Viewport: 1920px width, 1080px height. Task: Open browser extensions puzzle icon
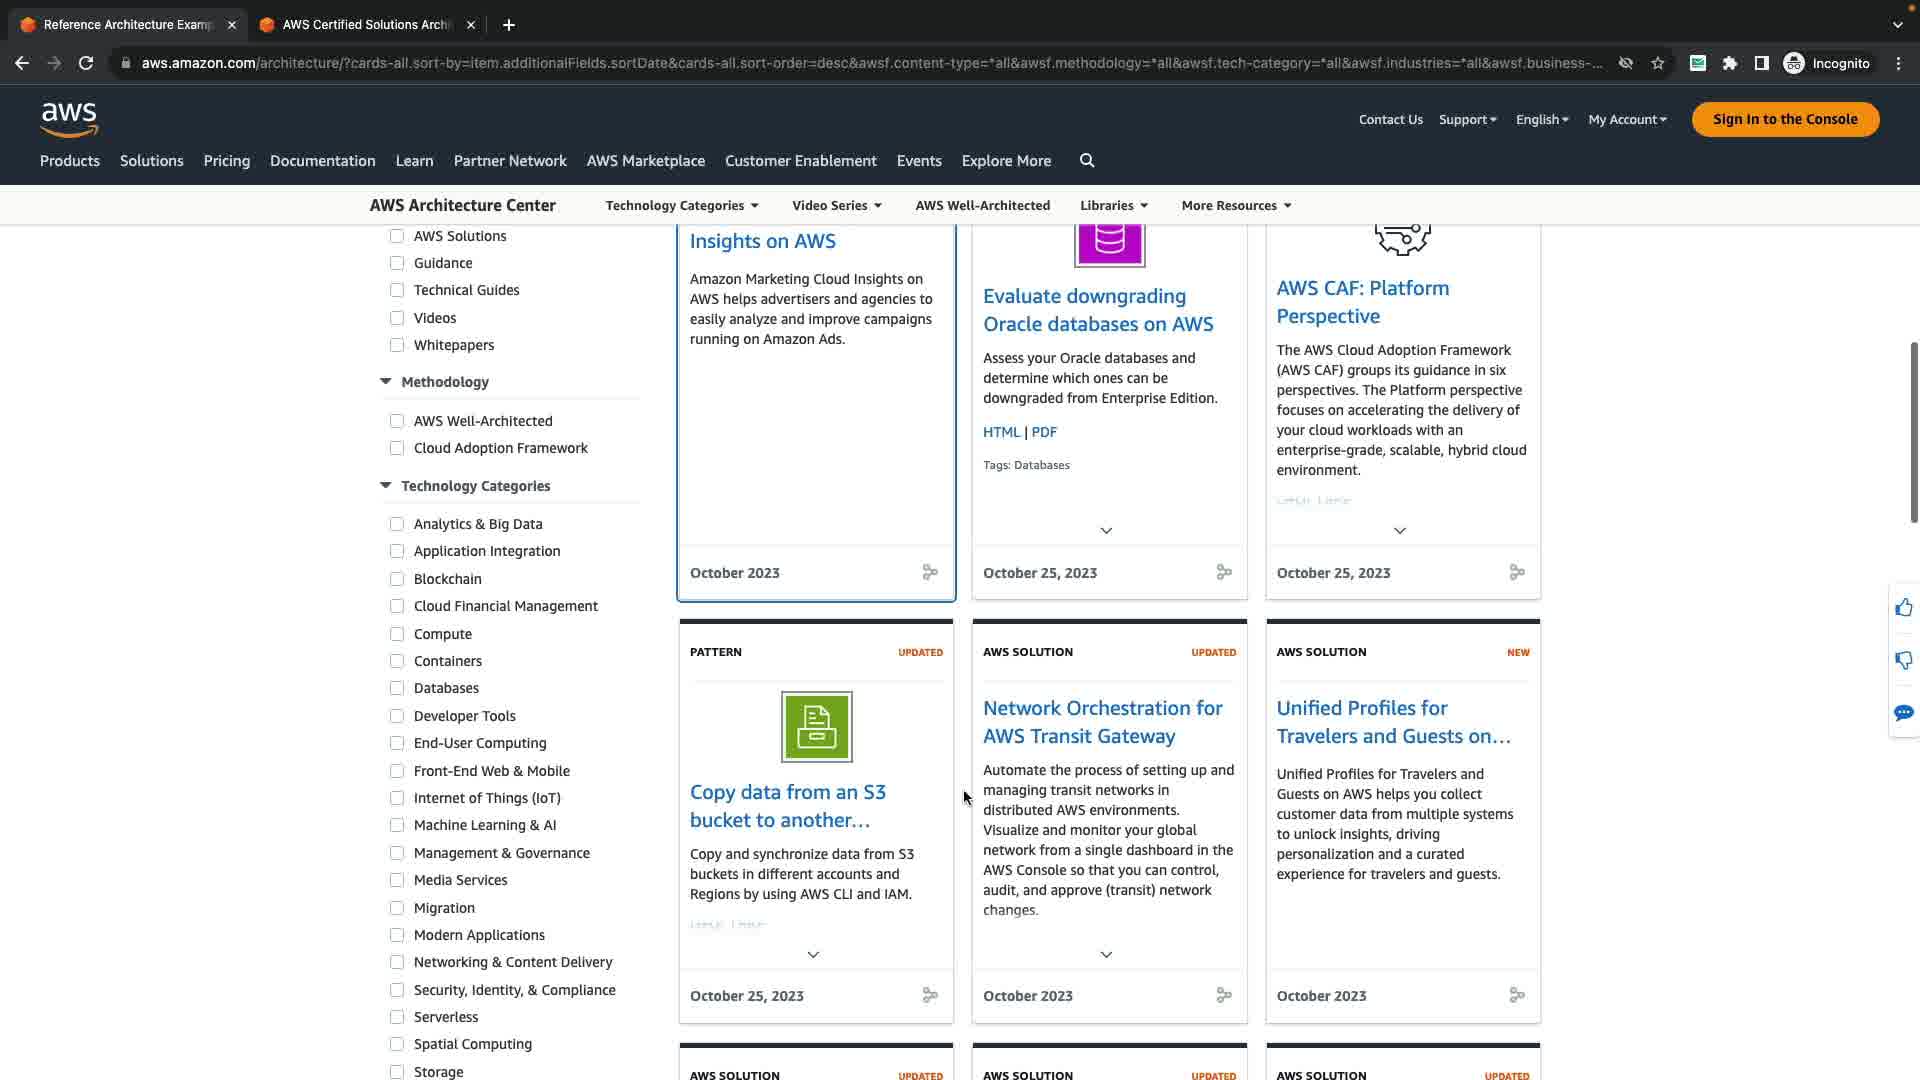[x=1730, y=63]
